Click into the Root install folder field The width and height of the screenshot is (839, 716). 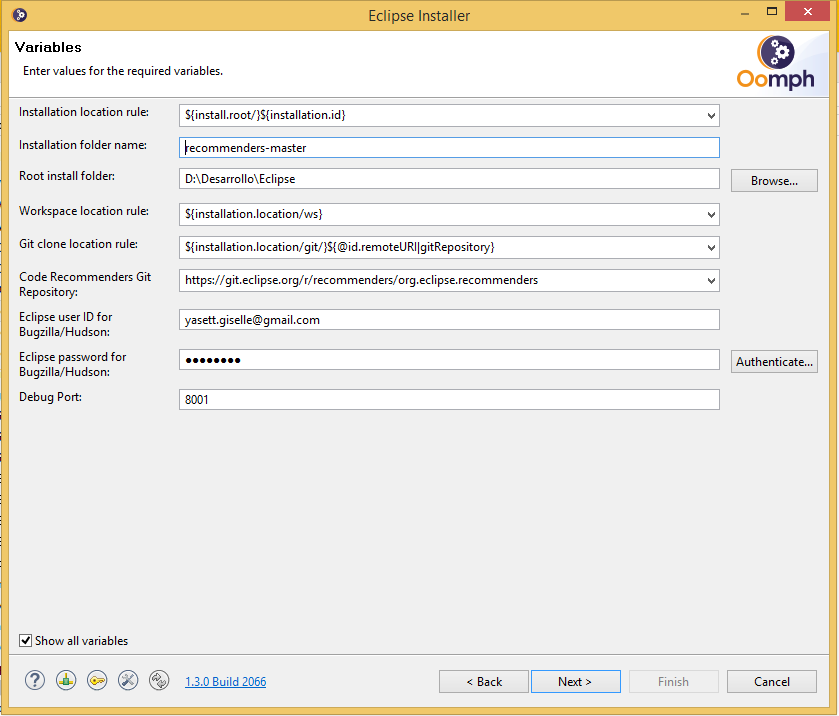[449, 179]
